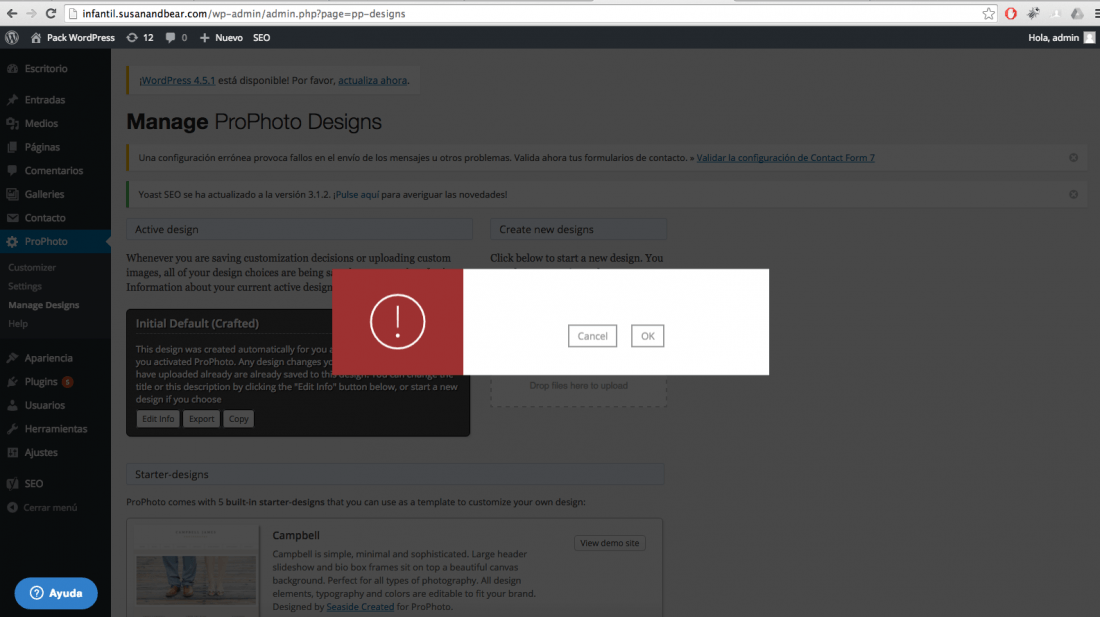Screen dimensions: 1100x617
Task: Open the WordPress 4.5.1 link
Action: tap(177, 81)
